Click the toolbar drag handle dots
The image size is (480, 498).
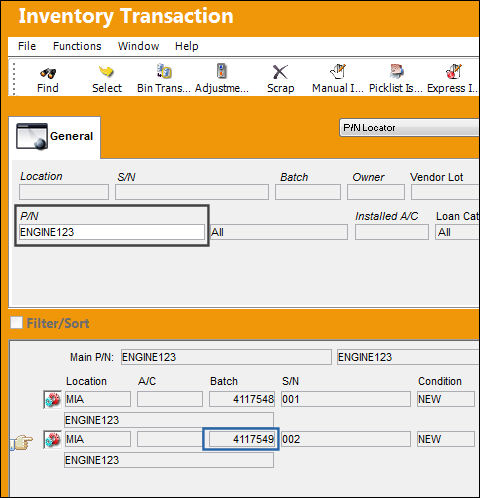pyautogui.click(x=14, y=79)
